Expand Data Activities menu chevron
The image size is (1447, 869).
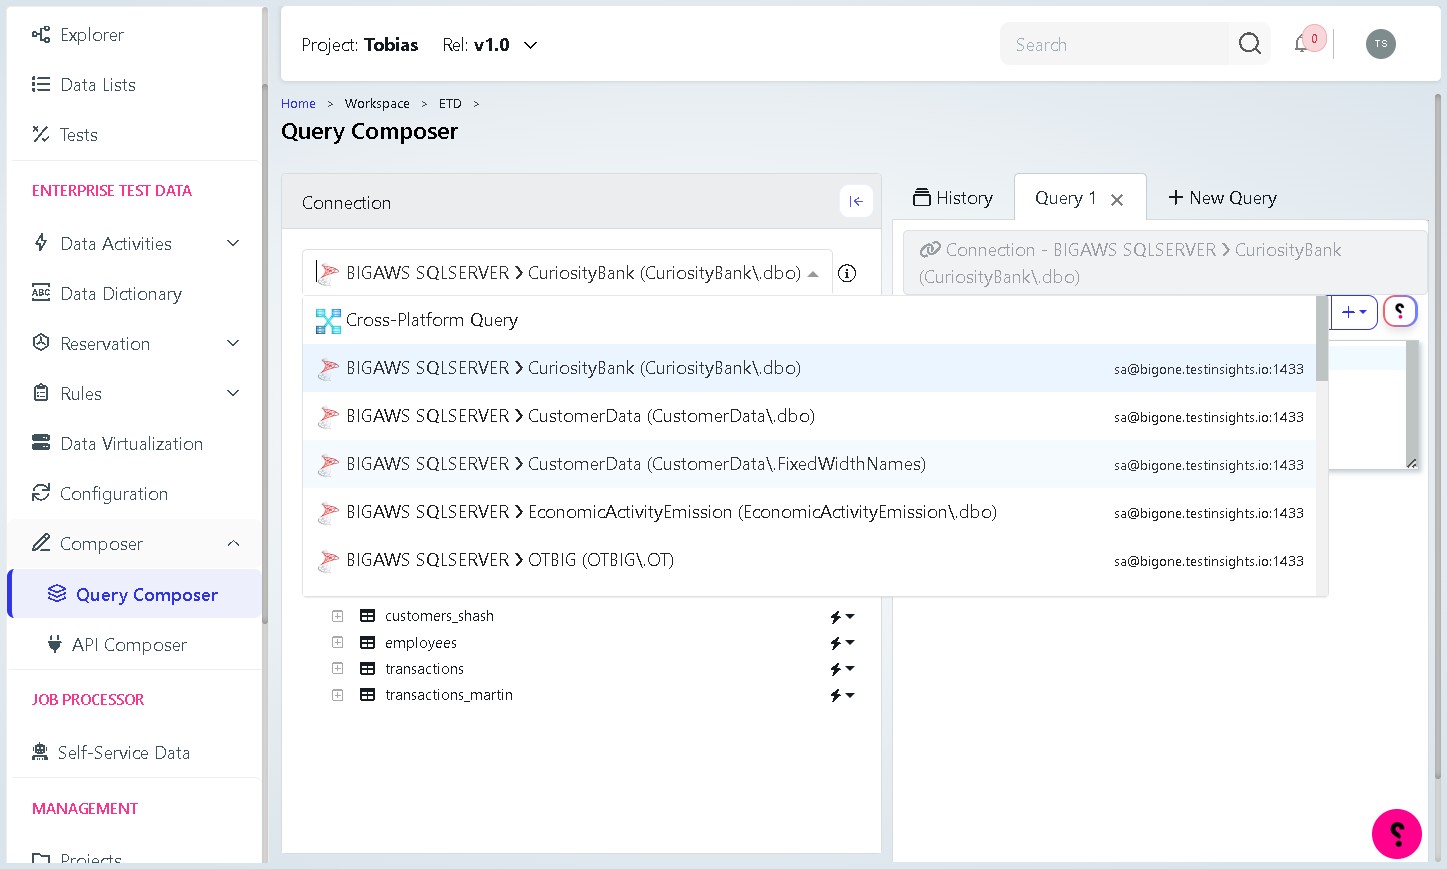tap(233, 243)
